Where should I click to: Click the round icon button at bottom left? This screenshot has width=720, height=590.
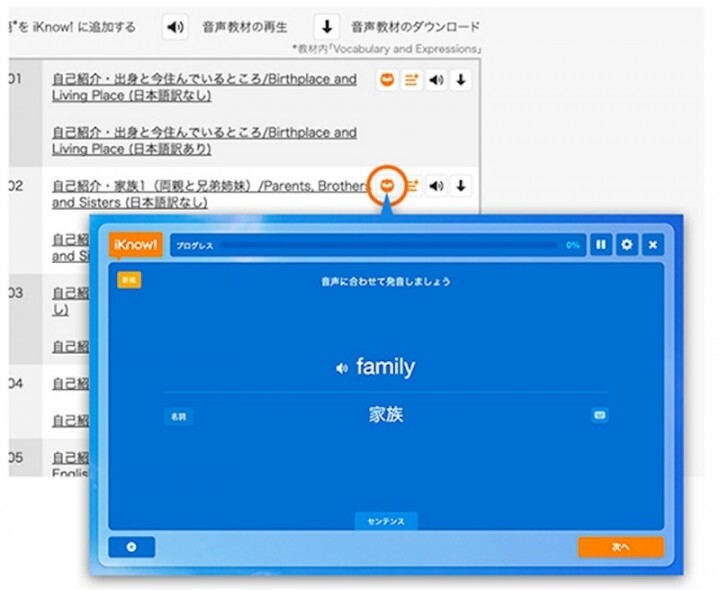pyautogui.click(x=131, y=547)
